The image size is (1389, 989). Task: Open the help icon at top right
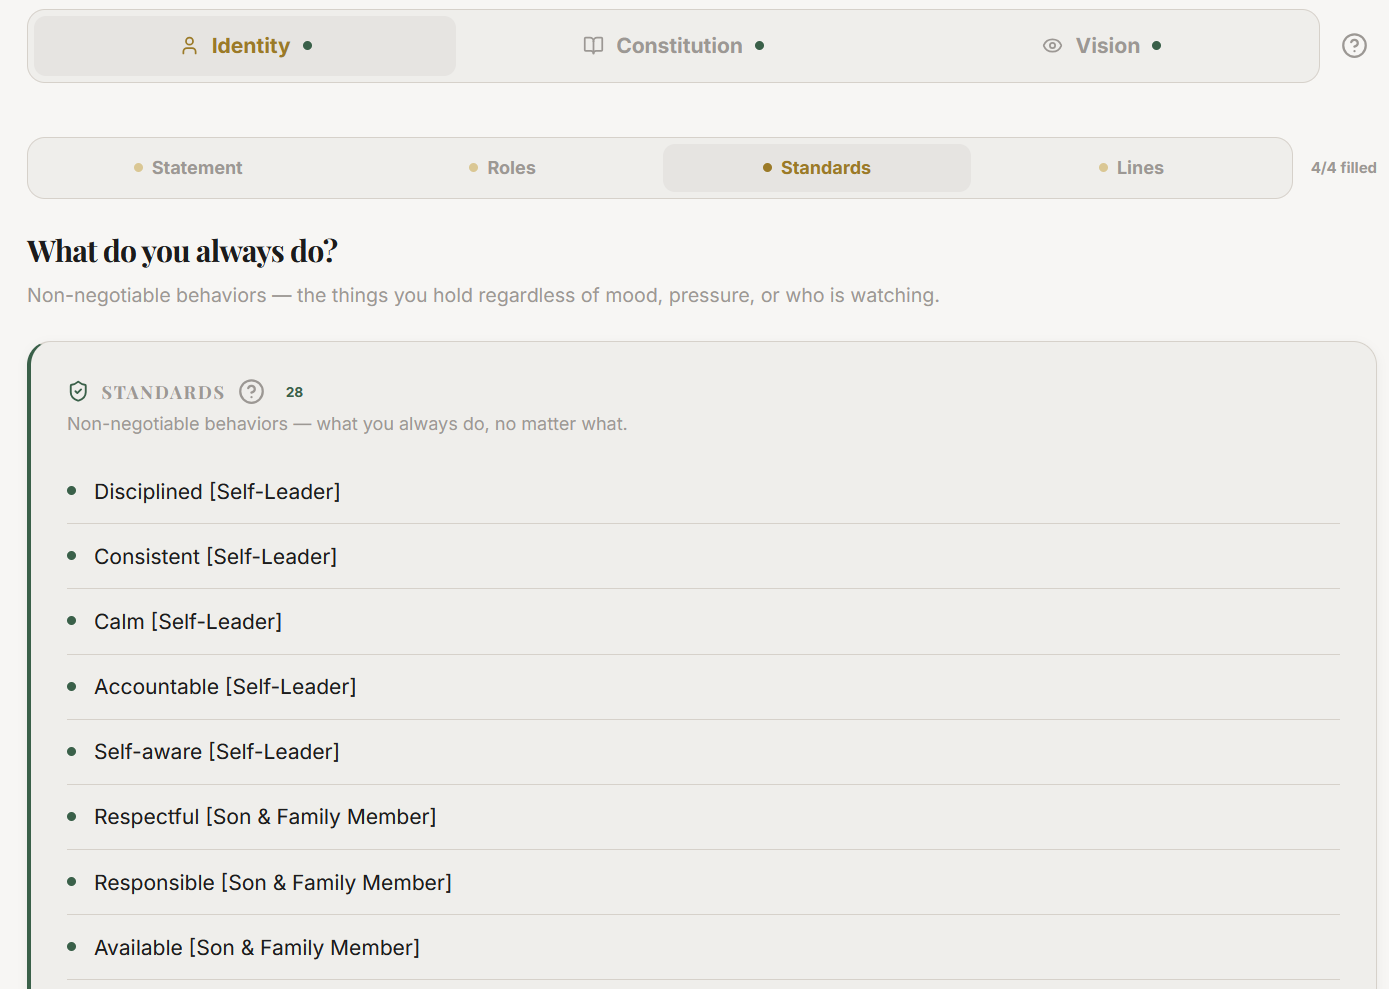coord(1354,46)
